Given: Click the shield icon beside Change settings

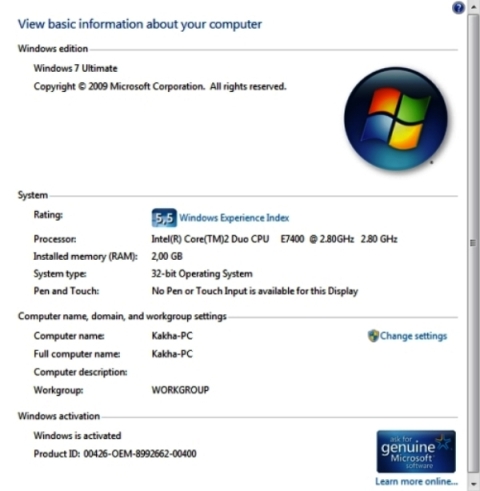Looking at the screenshot, I should (x=373, y=336).
